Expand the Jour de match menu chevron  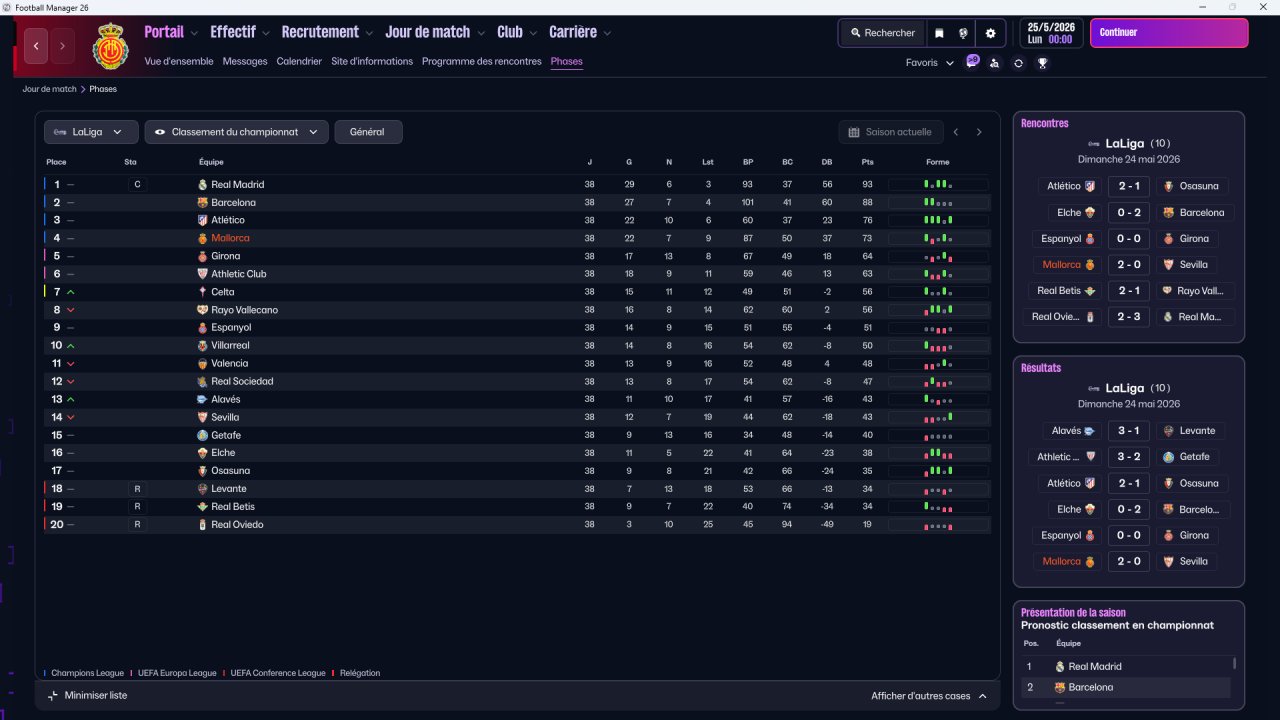coord(481,33)
